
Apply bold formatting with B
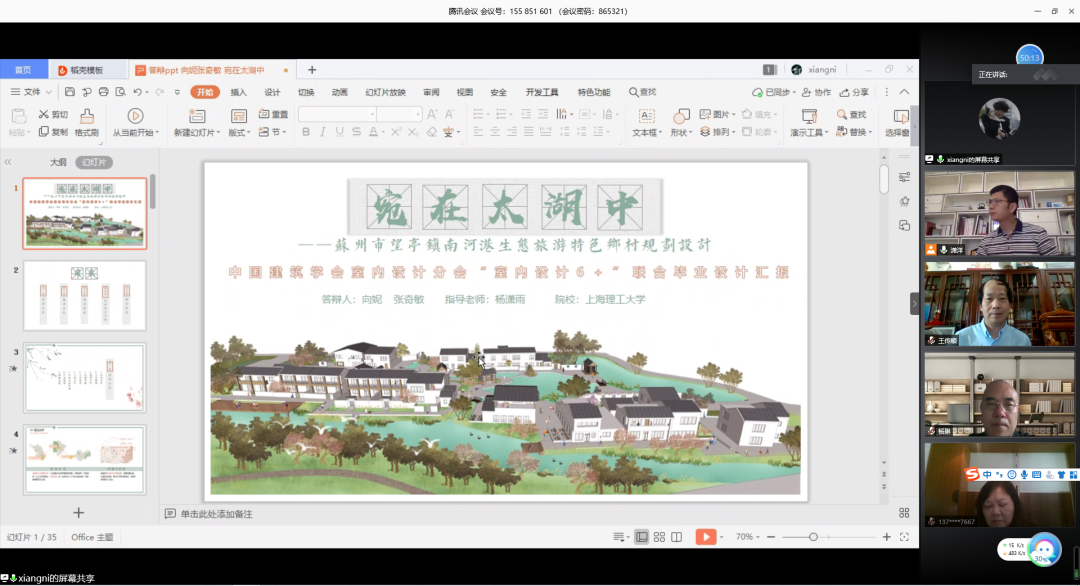[x=306, y=132]
